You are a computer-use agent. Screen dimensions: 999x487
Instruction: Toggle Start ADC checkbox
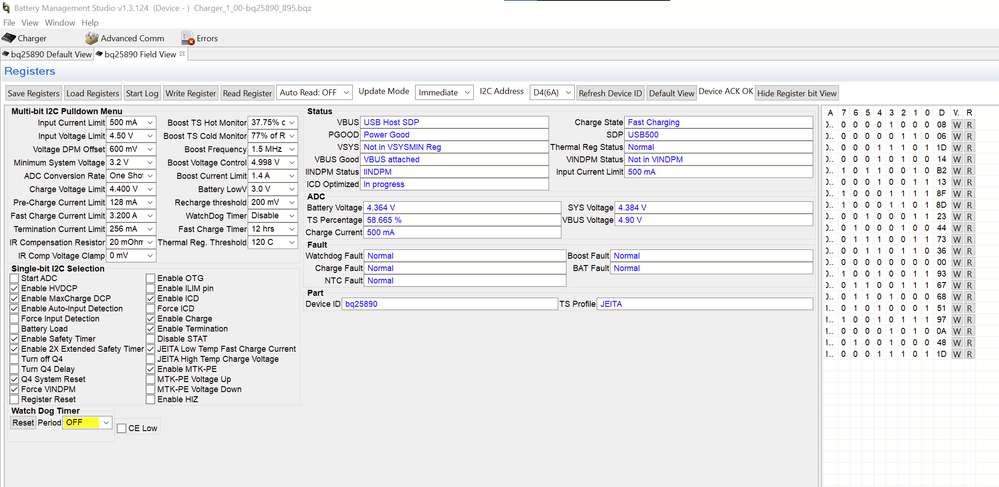pyautogui.click(x=15, y=279)
